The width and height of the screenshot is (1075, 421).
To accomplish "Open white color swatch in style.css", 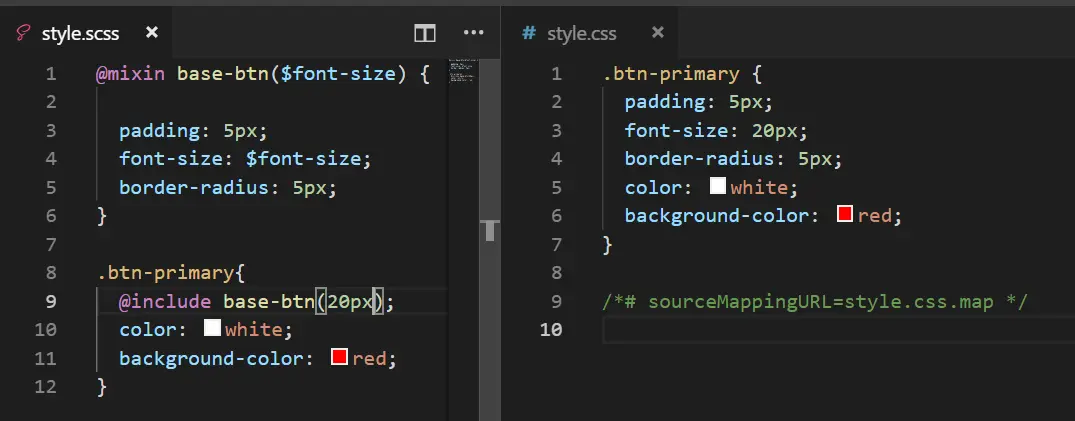I will click(x=718, y=186).
